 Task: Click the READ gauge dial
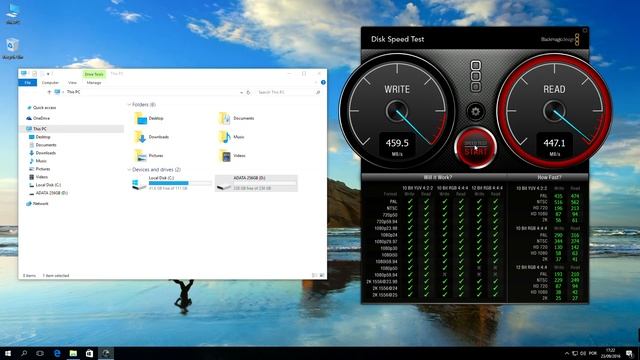point(554,111)
